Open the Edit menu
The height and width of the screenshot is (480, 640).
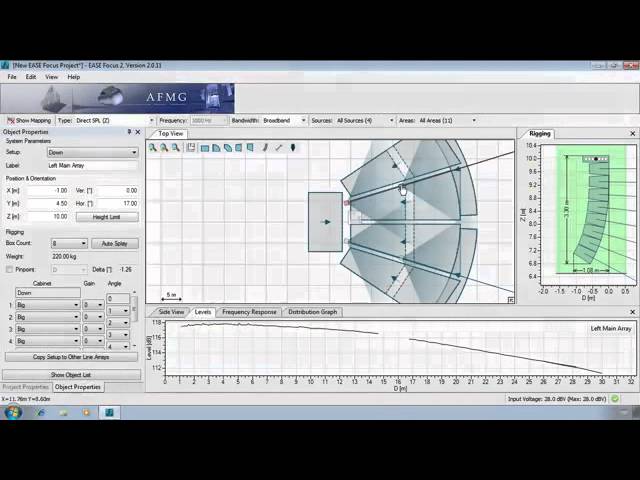31,77
